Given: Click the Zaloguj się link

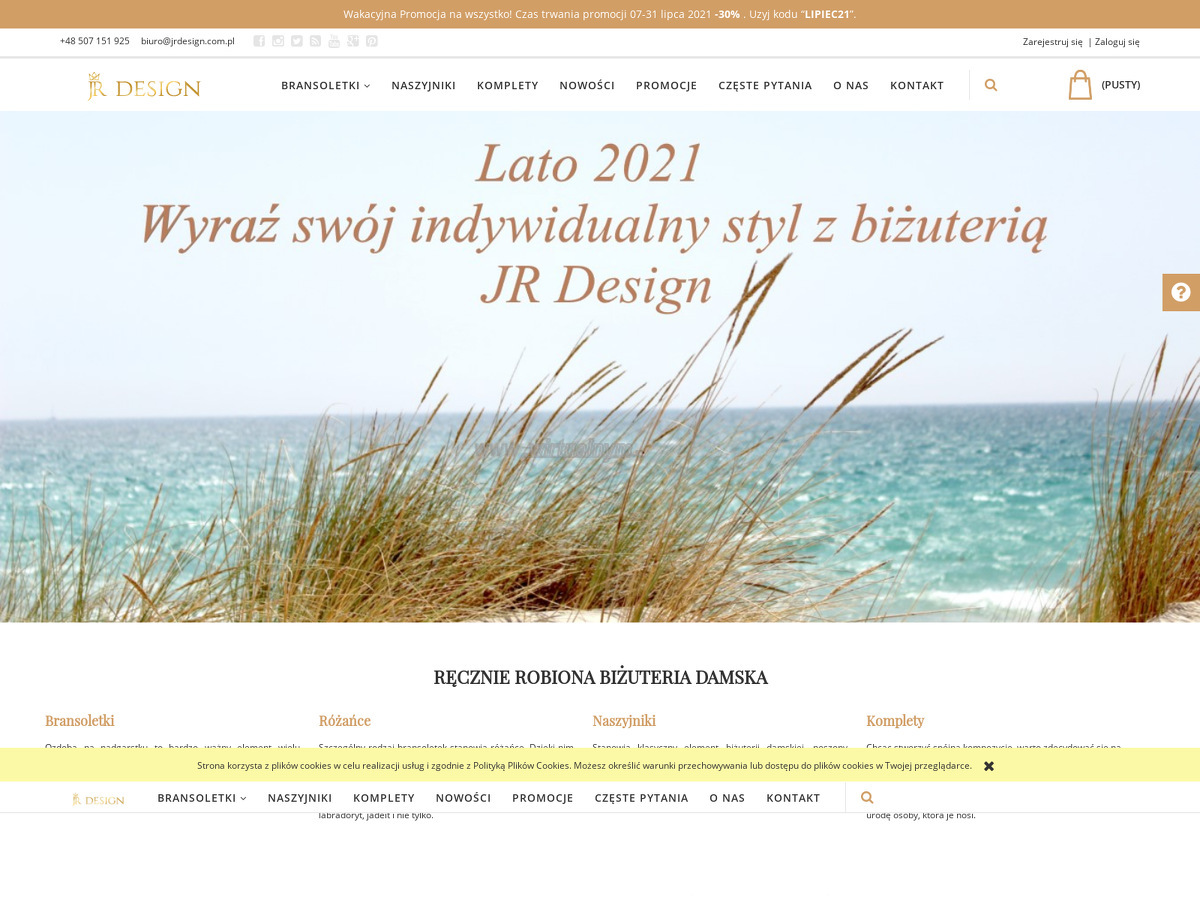Looking at the screenshot, I should point(1117,42).
